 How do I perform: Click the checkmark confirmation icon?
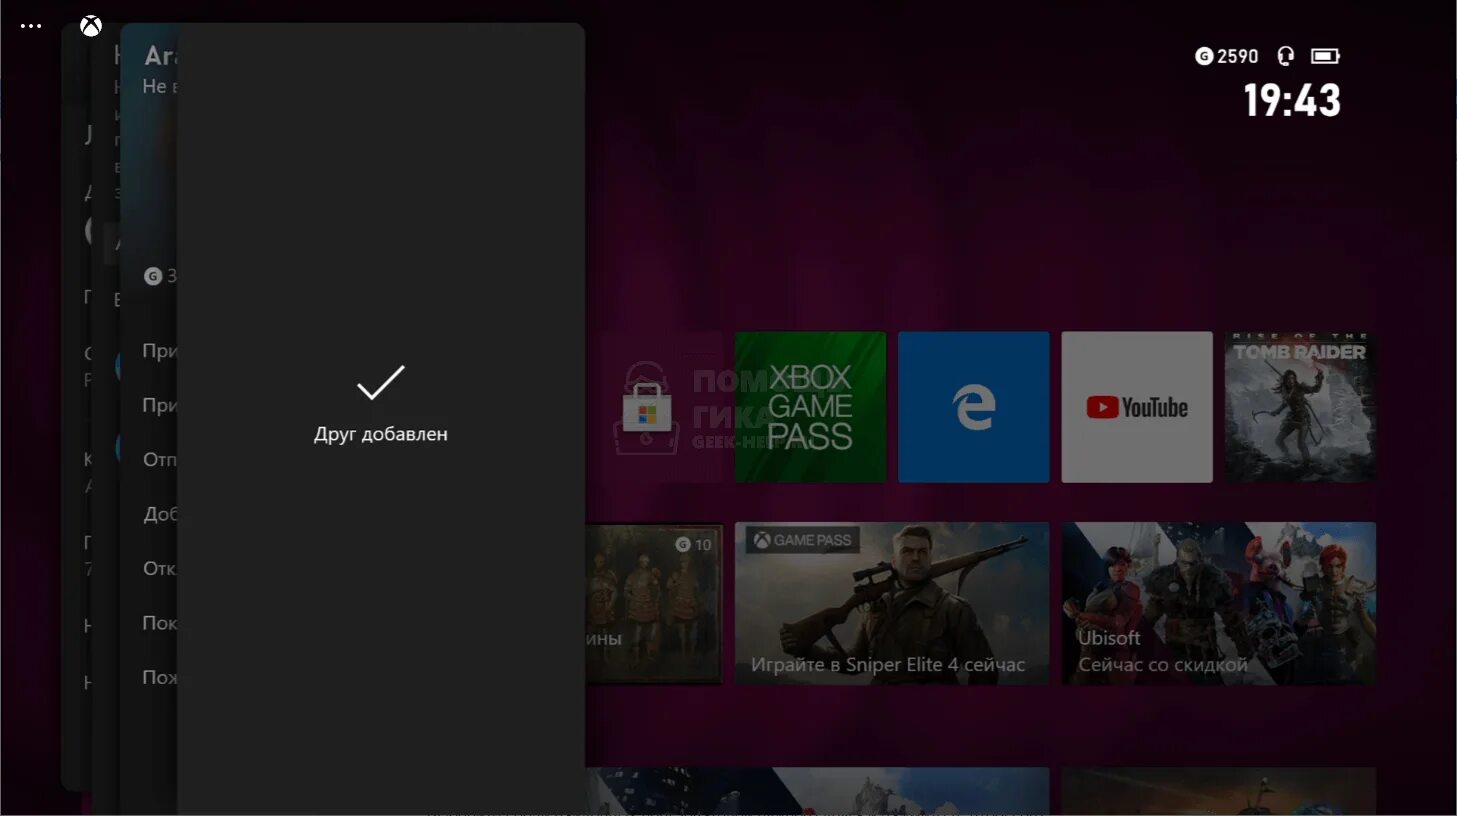(381, 382)
